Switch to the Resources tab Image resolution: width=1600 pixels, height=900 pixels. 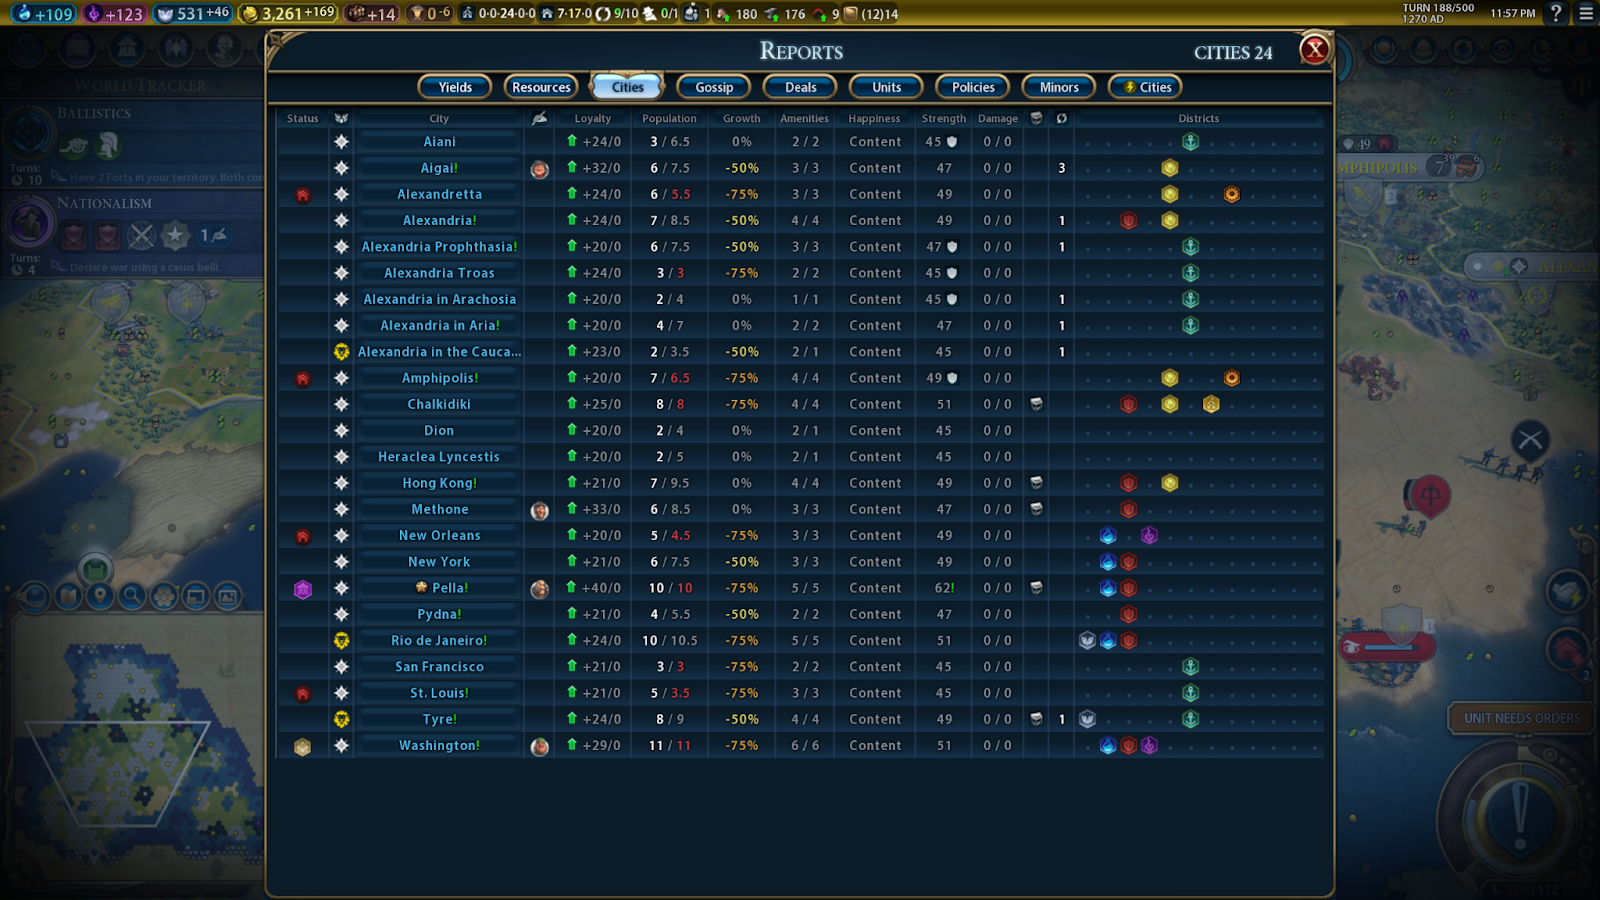[x=541, y=87]
